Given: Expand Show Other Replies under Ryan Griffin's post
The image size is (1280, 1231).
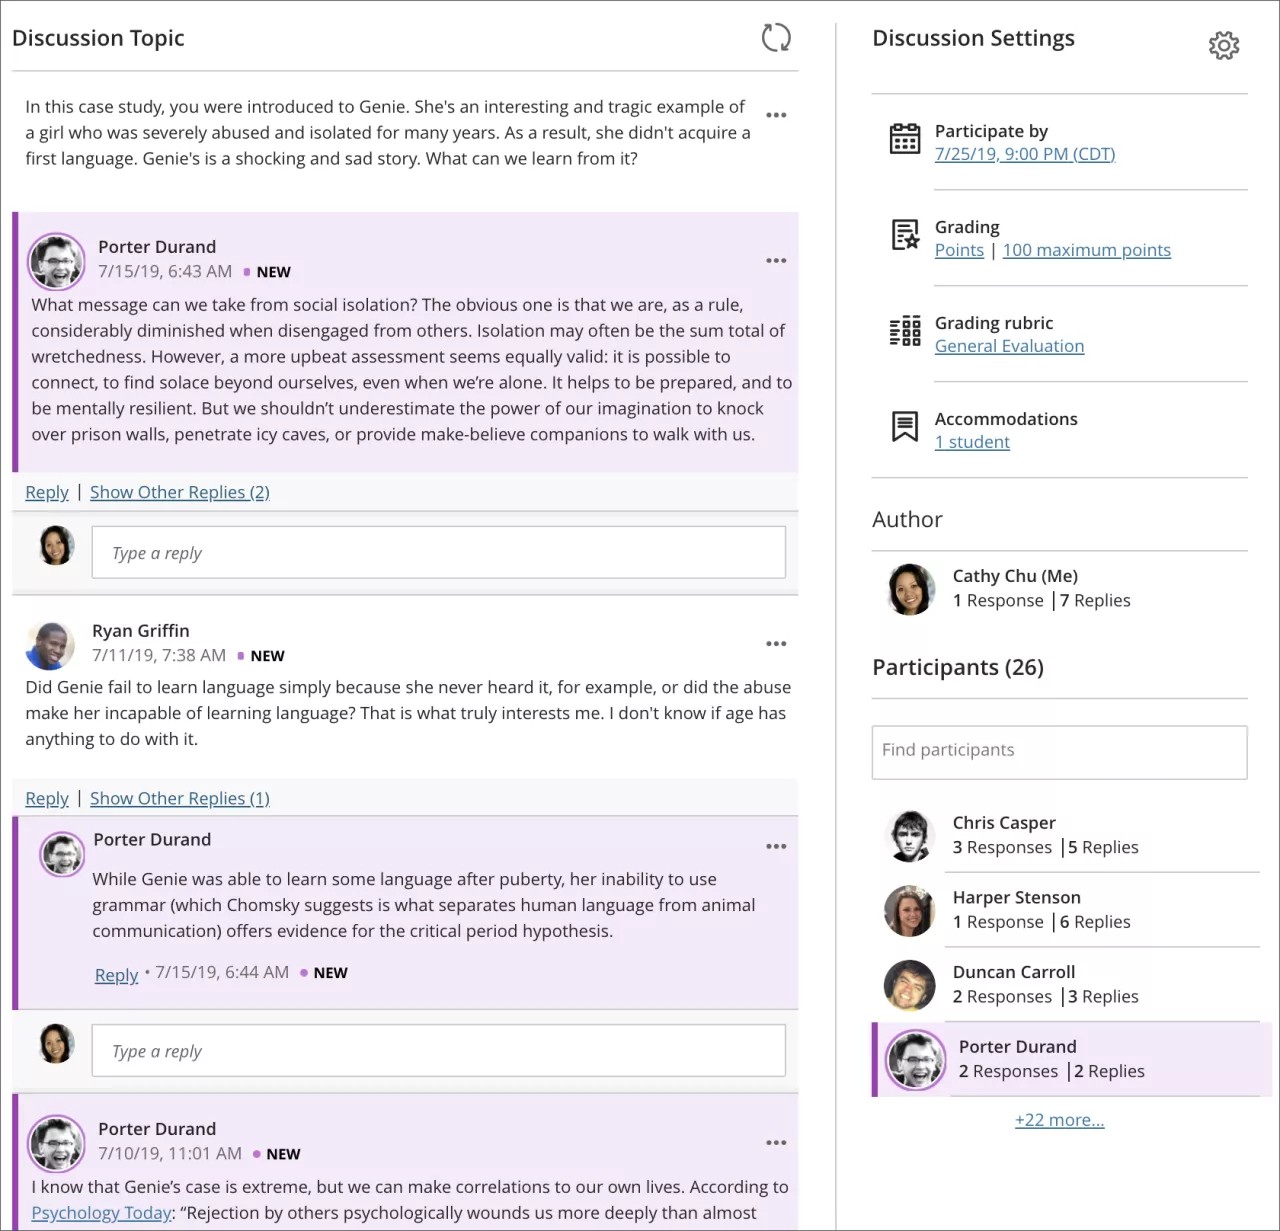Looking at the screenshot, I should [x=179, y=798].
